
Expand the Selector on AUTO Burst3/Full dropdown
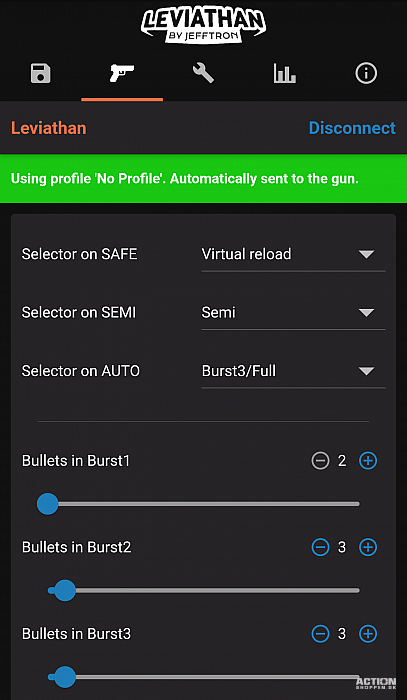[x=293, y=372]
